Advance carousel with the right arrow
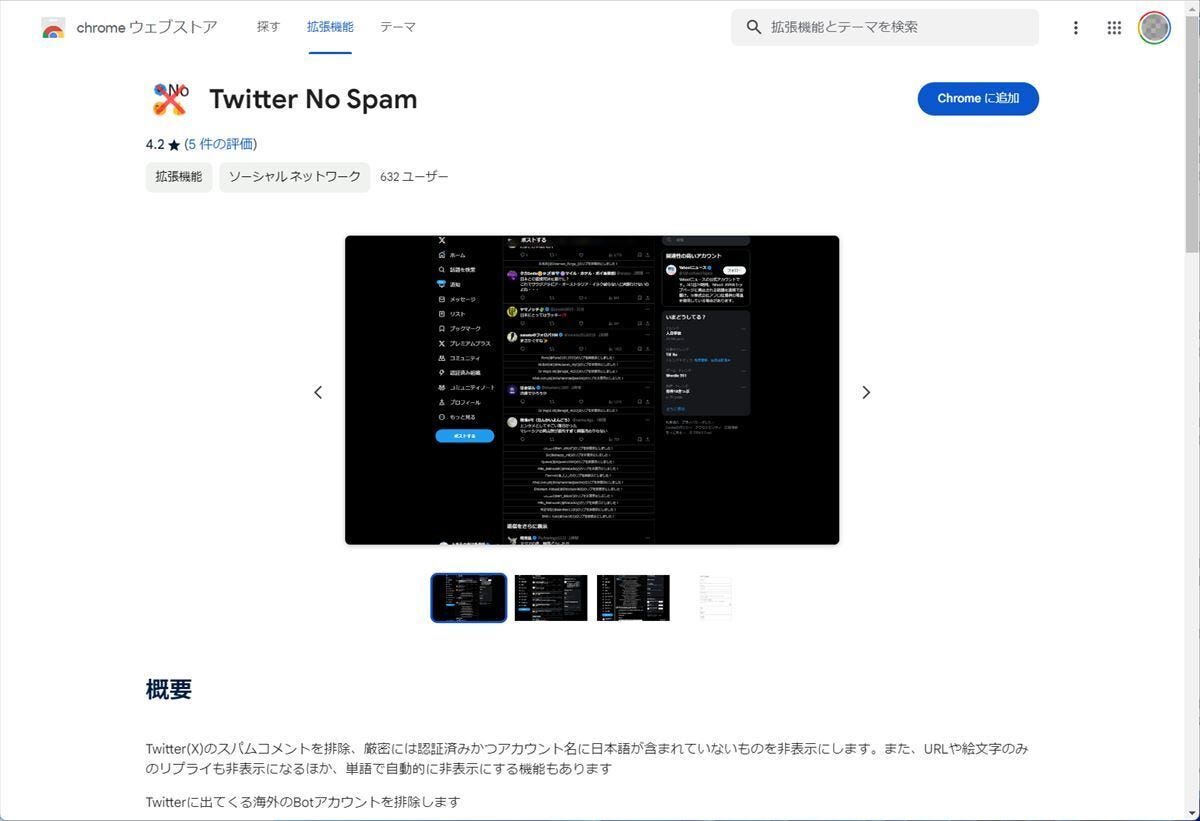Image resolution: width=1200 pixels, height=821 pixels. pyautogui.click(x=866, y=392)
